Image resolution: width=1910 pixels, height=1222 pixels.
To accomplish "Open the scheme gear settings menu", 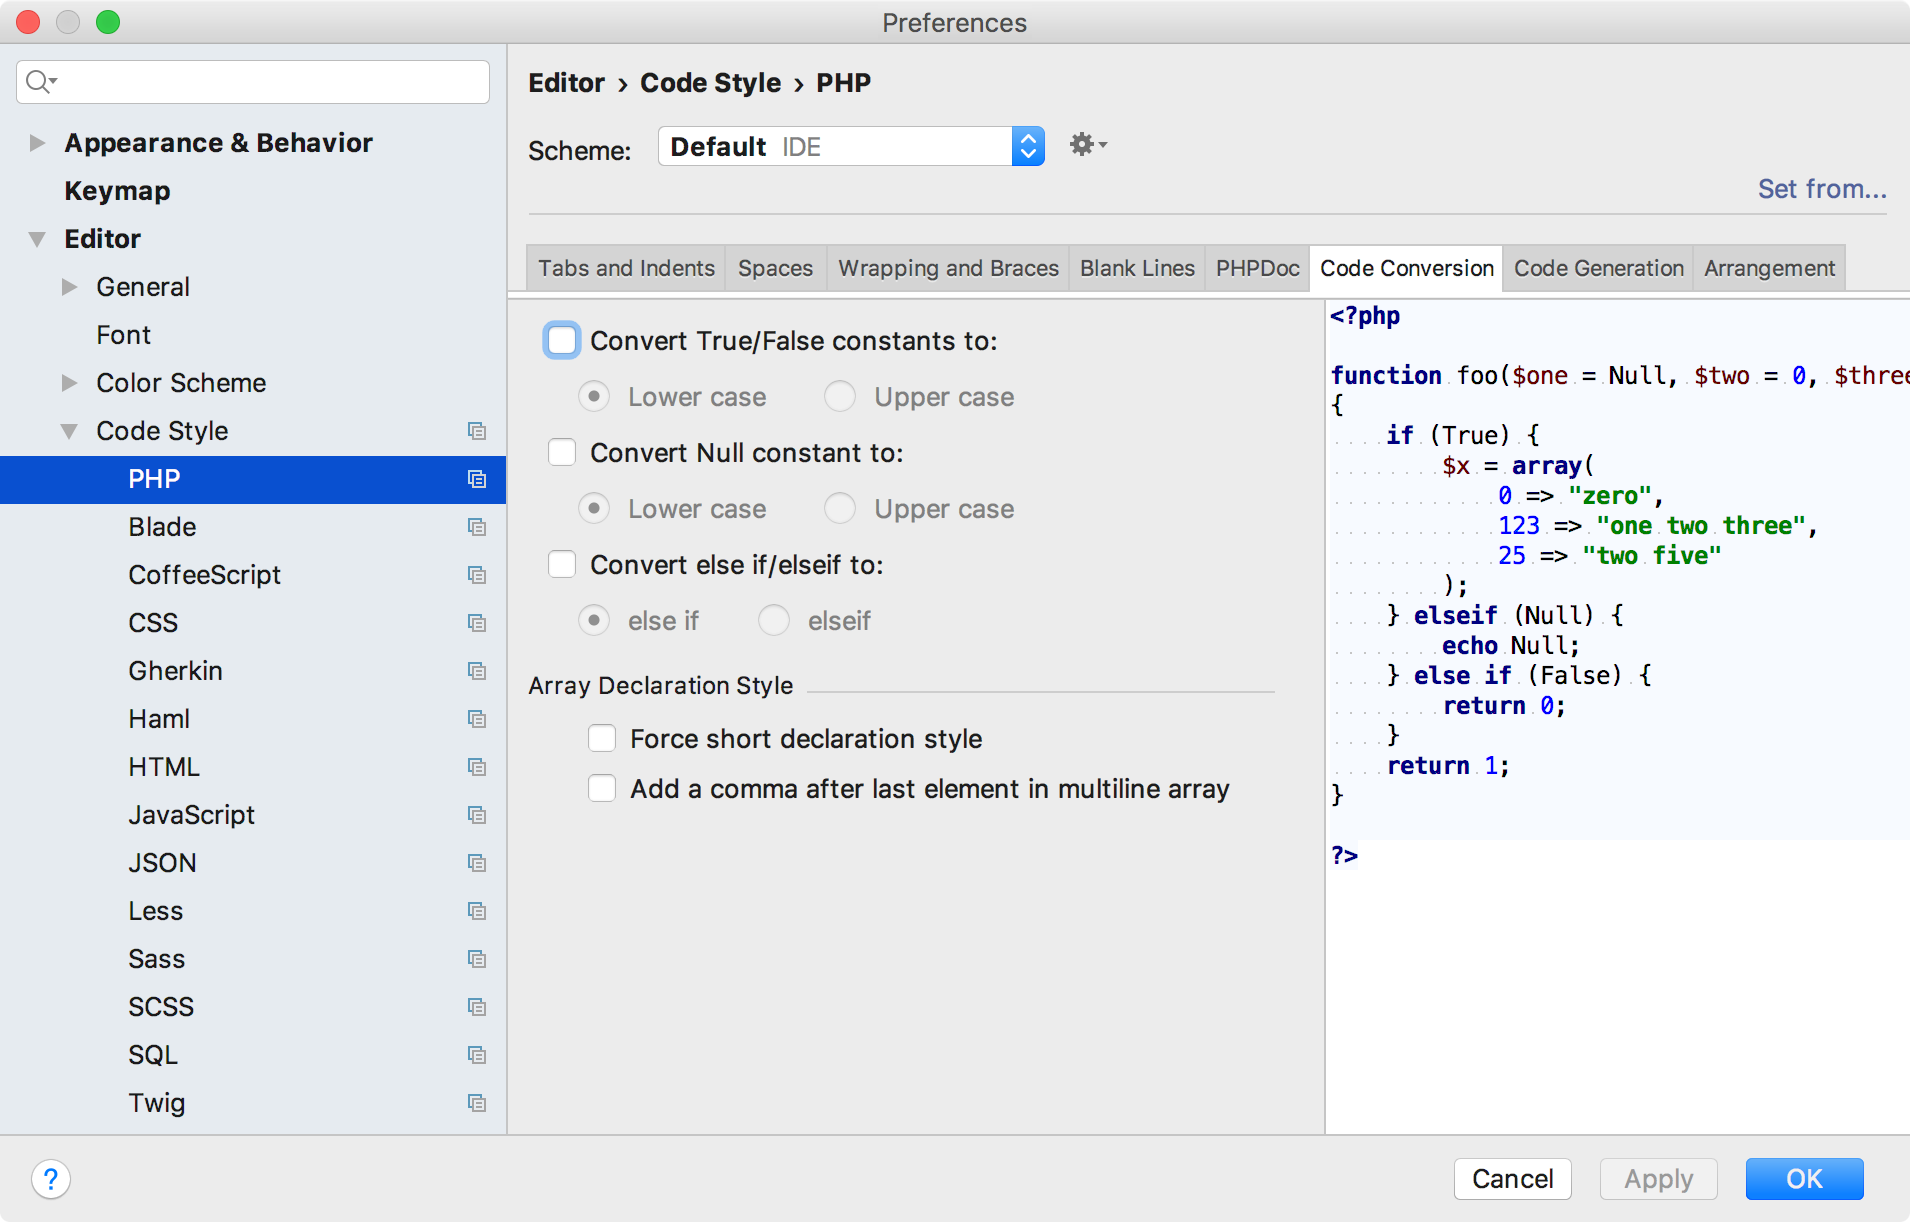I will [1085, 145].
